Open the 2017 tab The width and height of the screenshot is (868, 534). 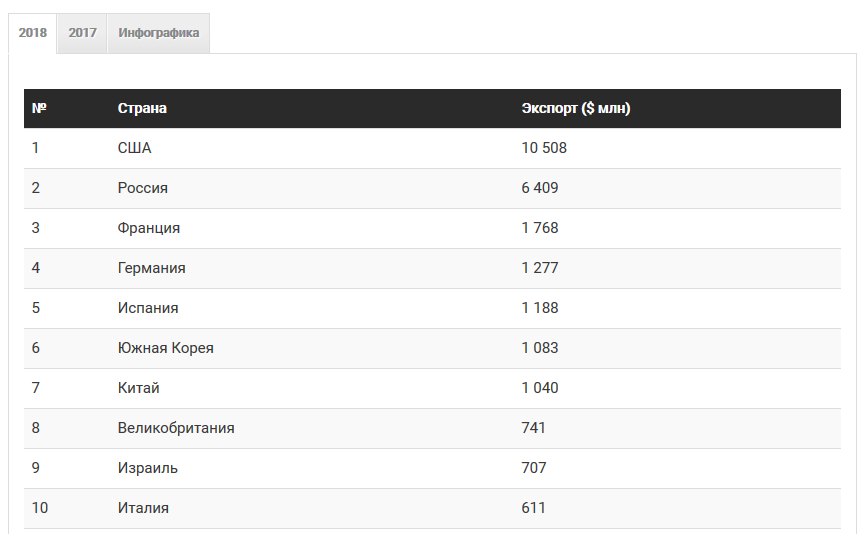click(82, 33)
